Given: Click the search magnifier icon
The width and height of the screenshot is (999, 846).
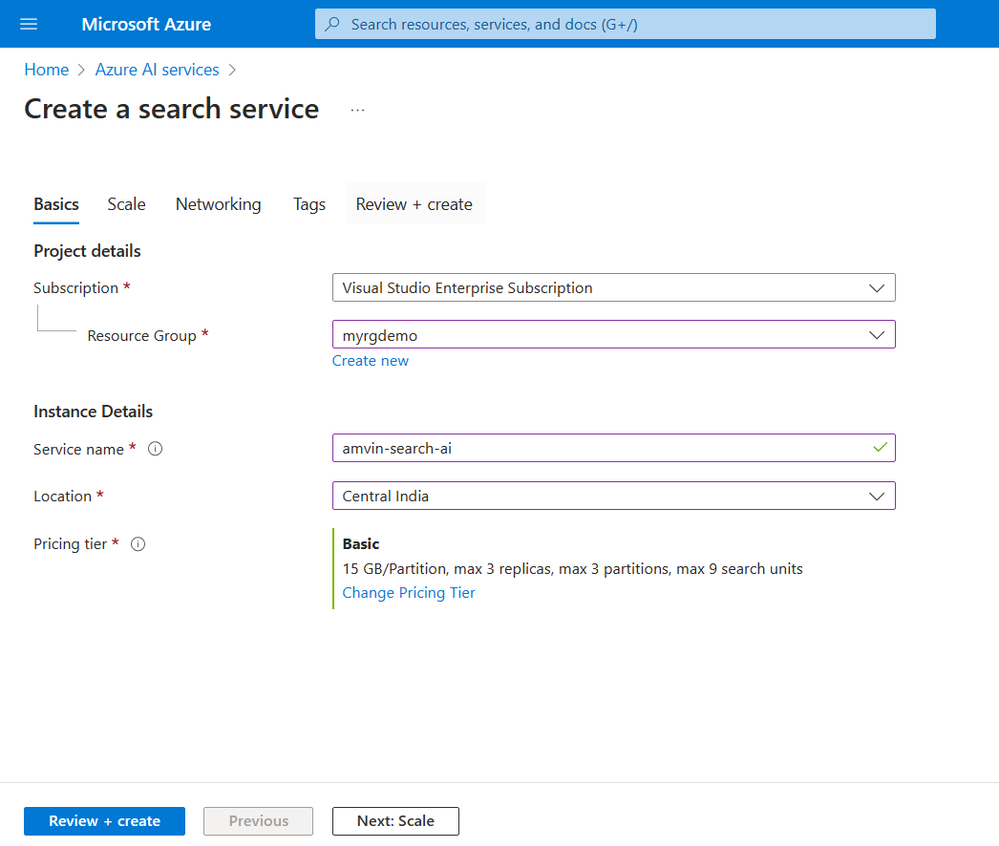Looking at the screenshot, I should 332,24.
